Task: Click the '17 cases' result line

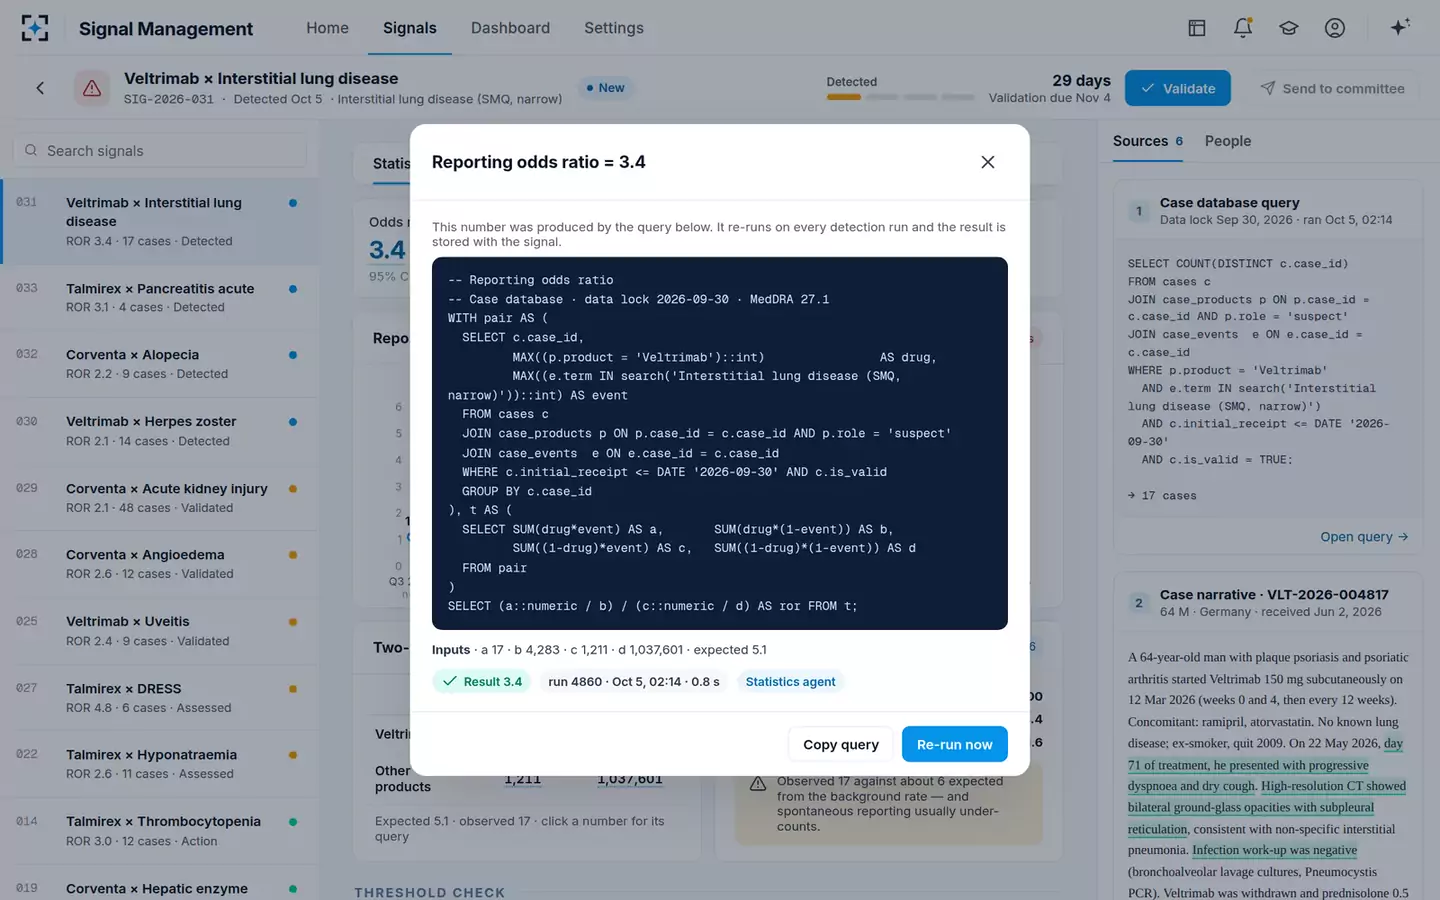Action: 1162,495
